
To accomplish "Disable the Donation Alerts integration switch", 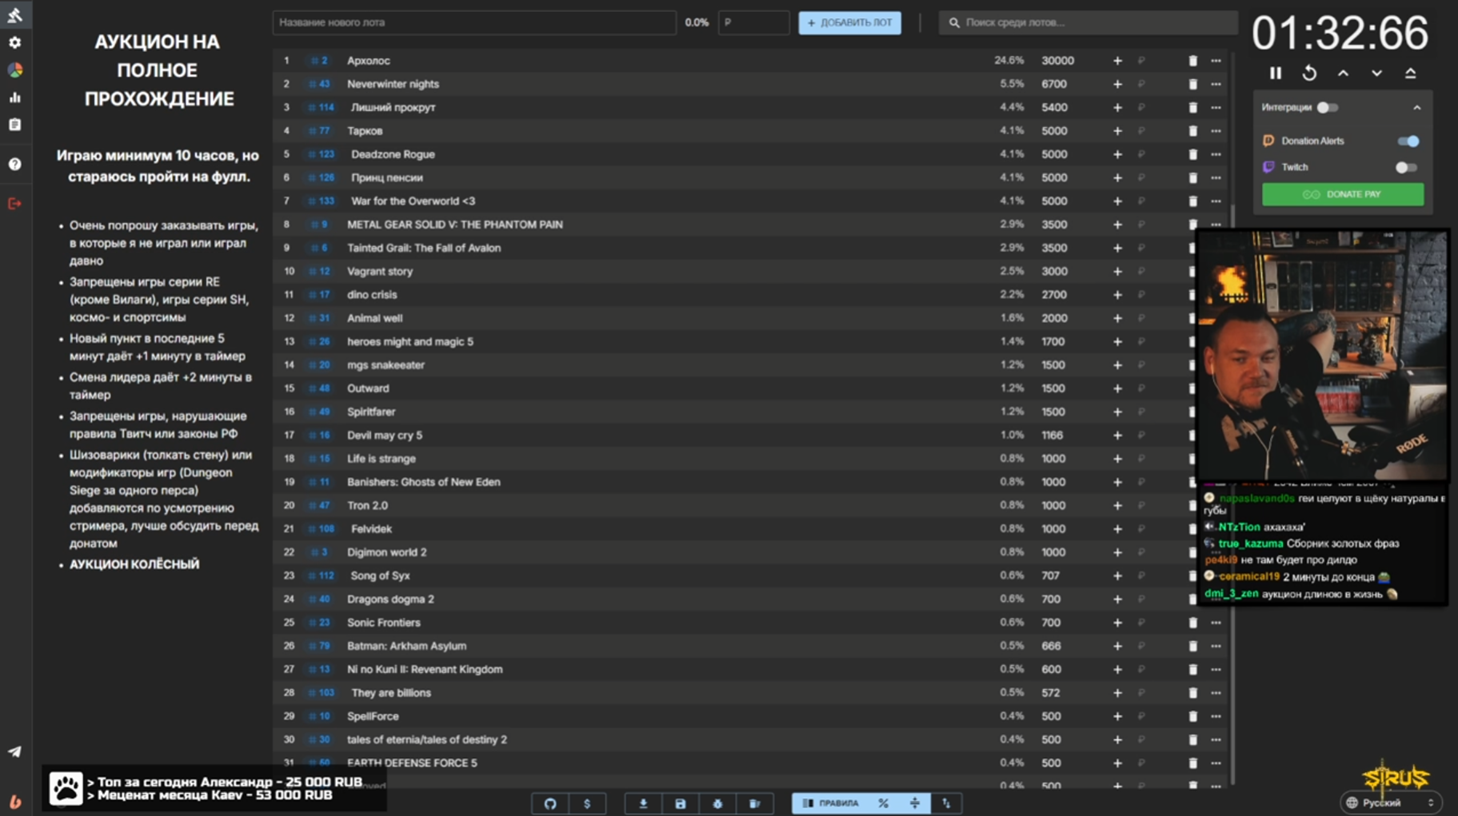I will pyautogui.click(x=1408, y=141).
